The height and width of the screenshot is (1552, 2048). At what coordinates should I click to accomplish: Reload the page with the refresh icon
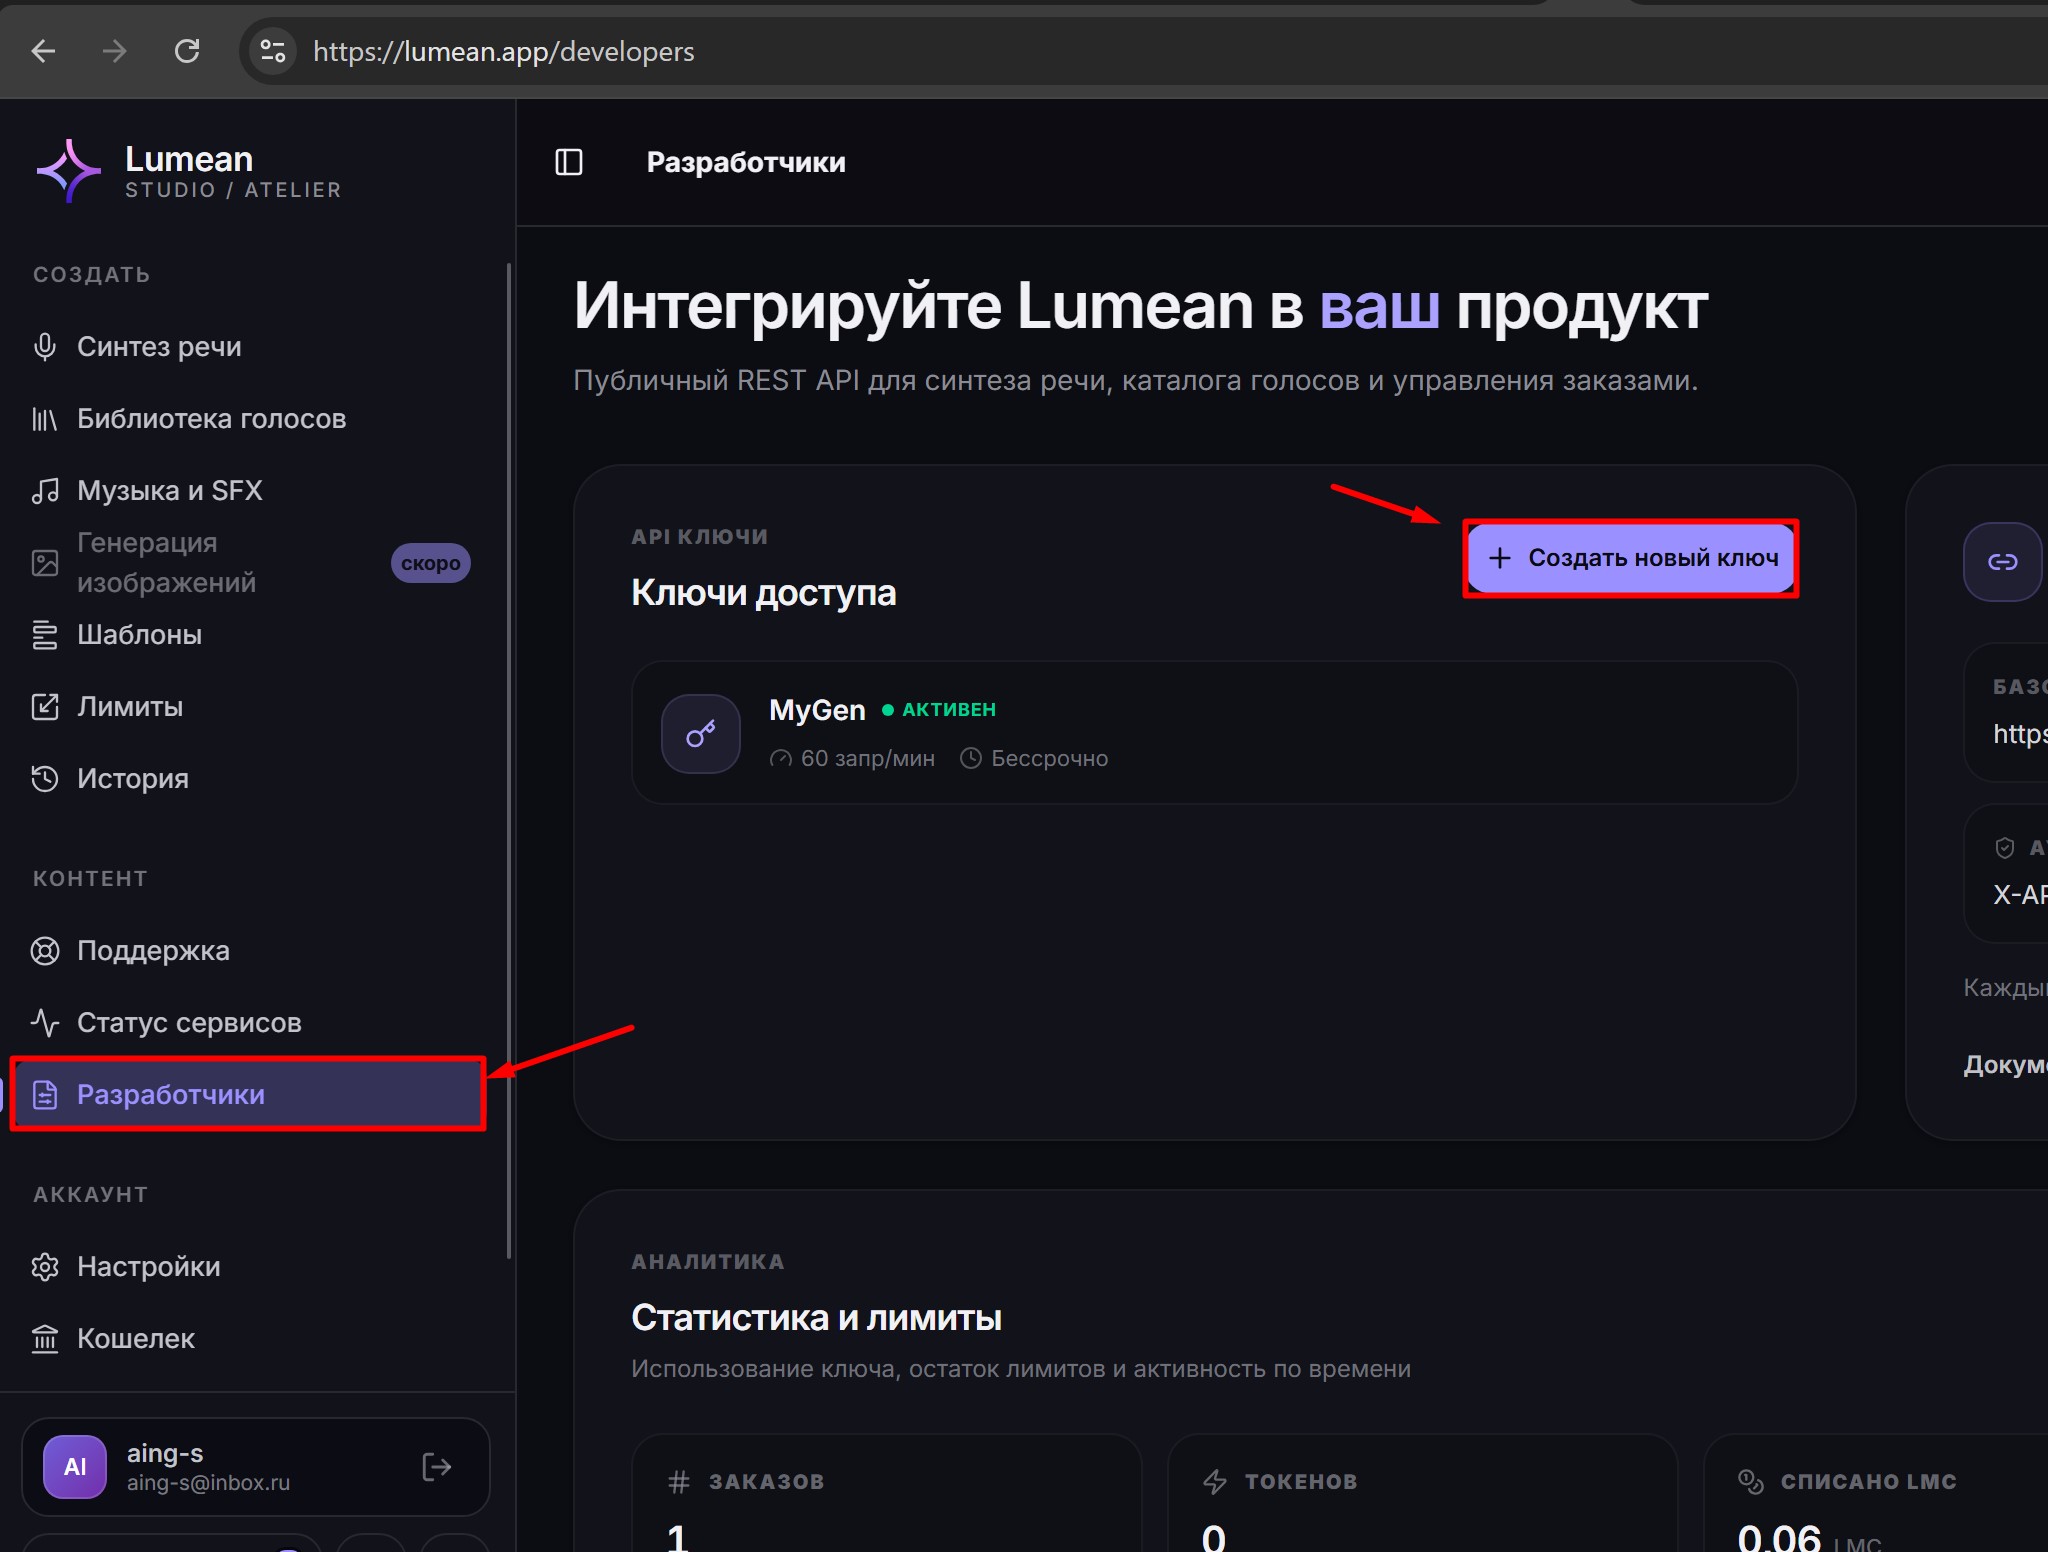click(x=187, y=51)
